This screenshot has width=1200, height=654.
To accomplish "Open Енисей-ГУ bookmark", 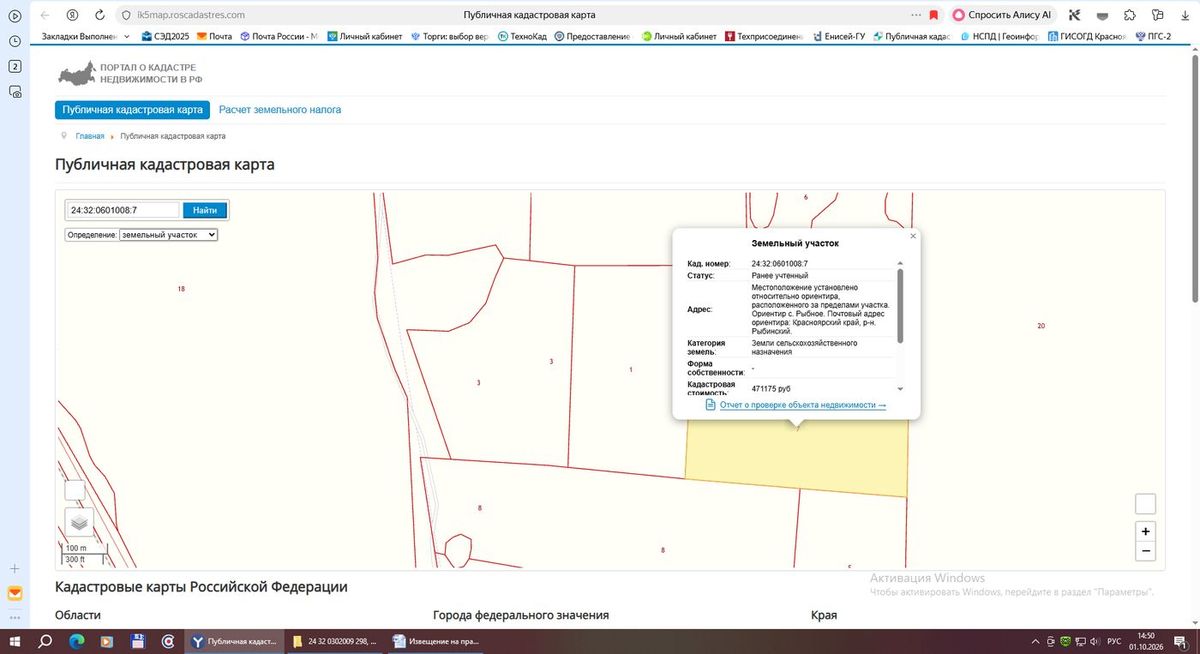I will [837, 37].
